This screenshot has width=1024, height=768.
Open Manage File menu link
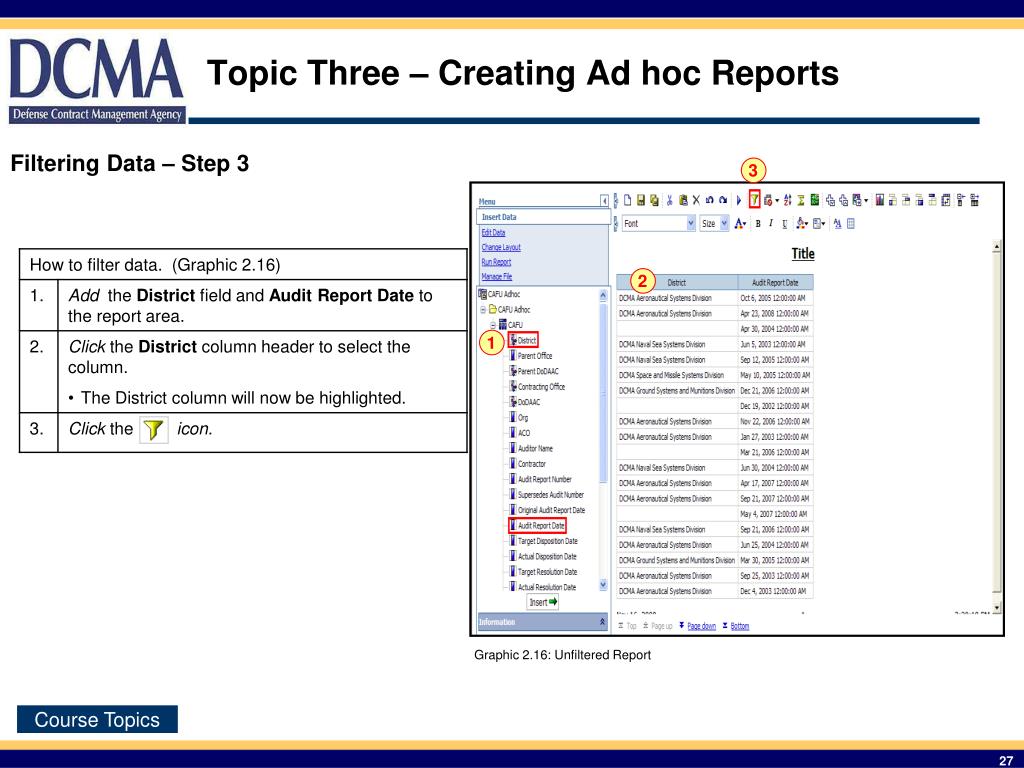pyautogui.click(x=496, y=277)
